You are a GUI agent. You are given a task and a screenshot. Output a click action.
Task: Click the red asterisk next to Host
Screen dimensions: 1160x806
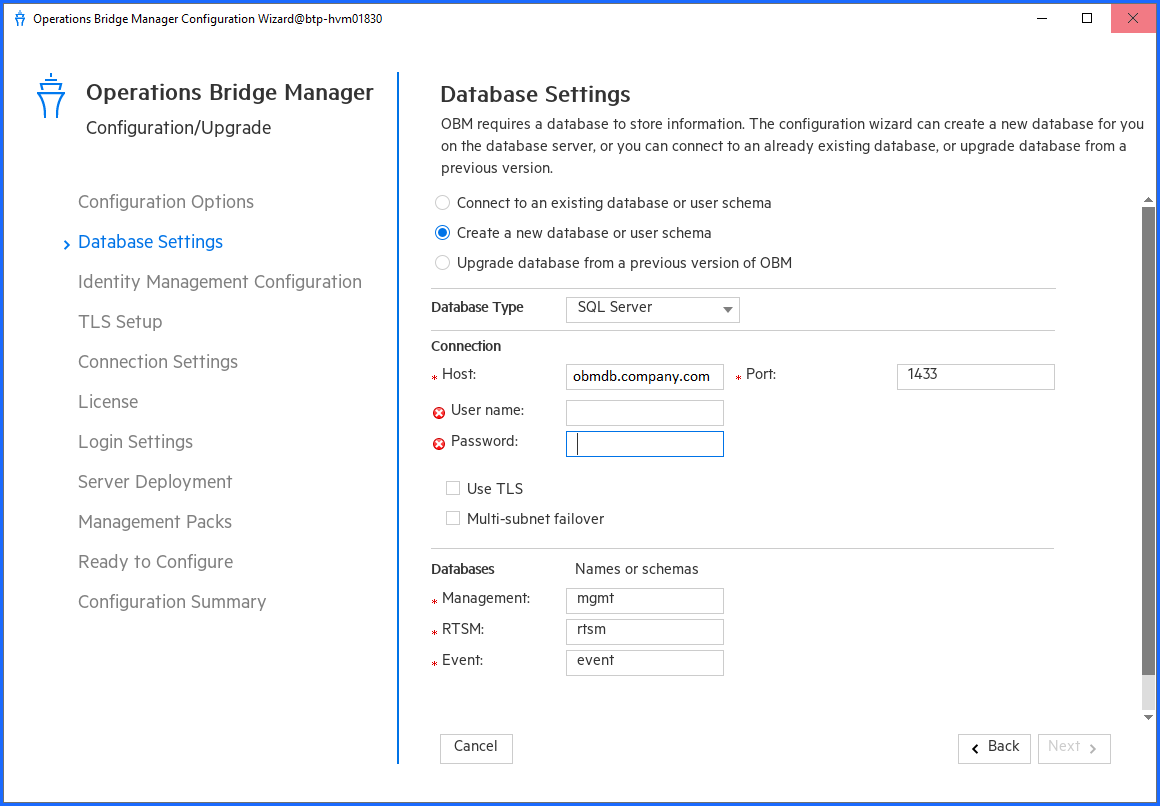point(433,376)
